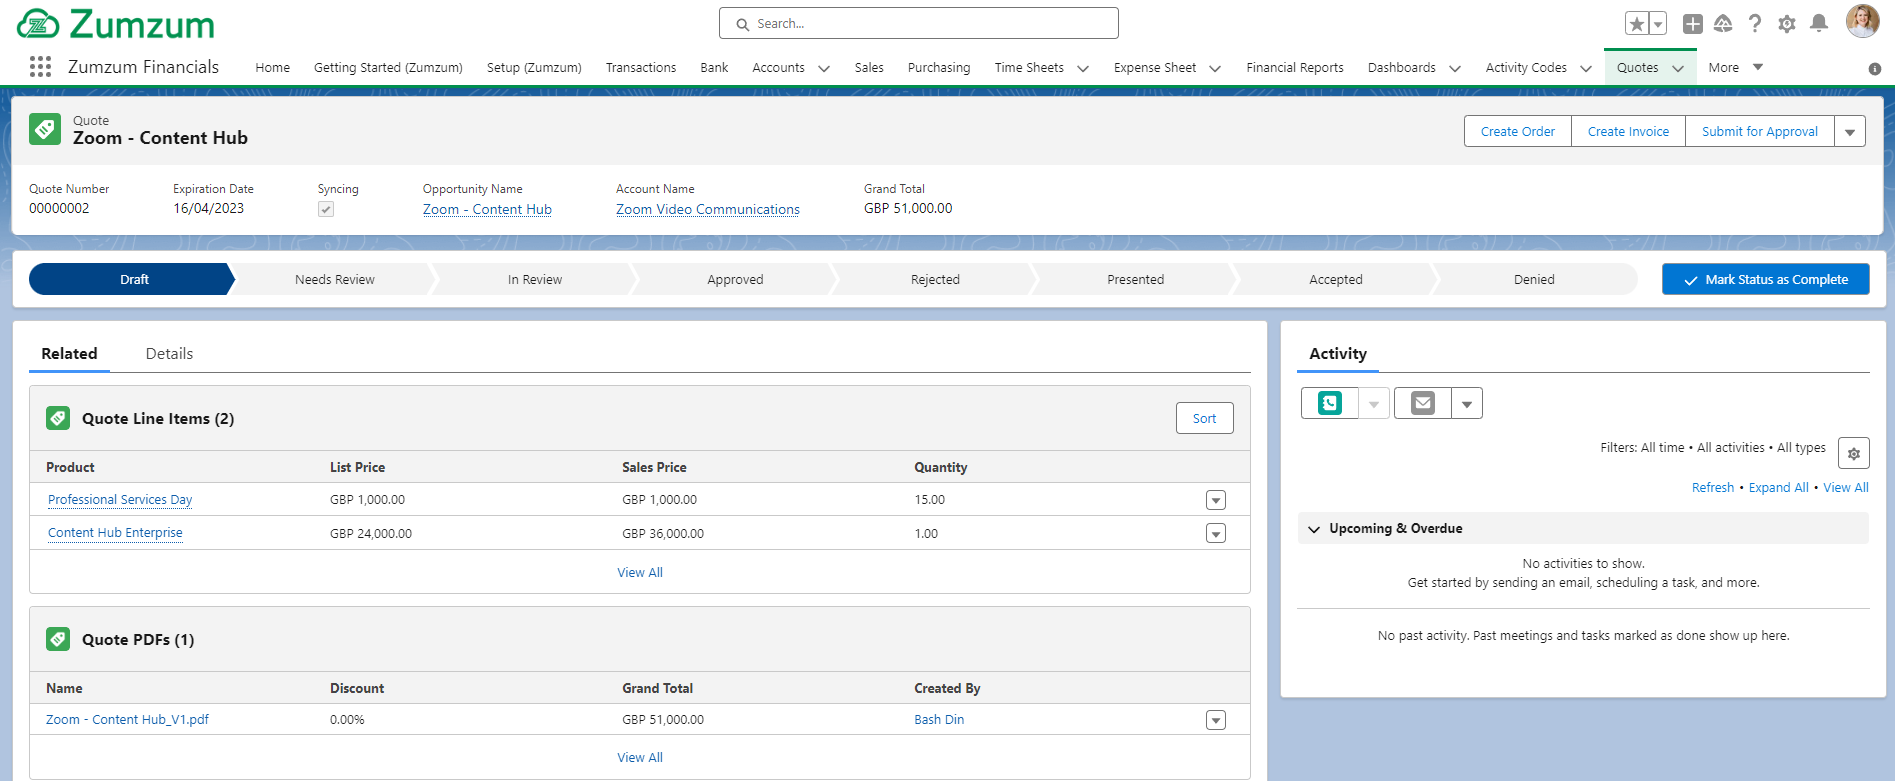Click Expand All in the Activity panel
The image size is (1895, 781).
pos(1779,488)
